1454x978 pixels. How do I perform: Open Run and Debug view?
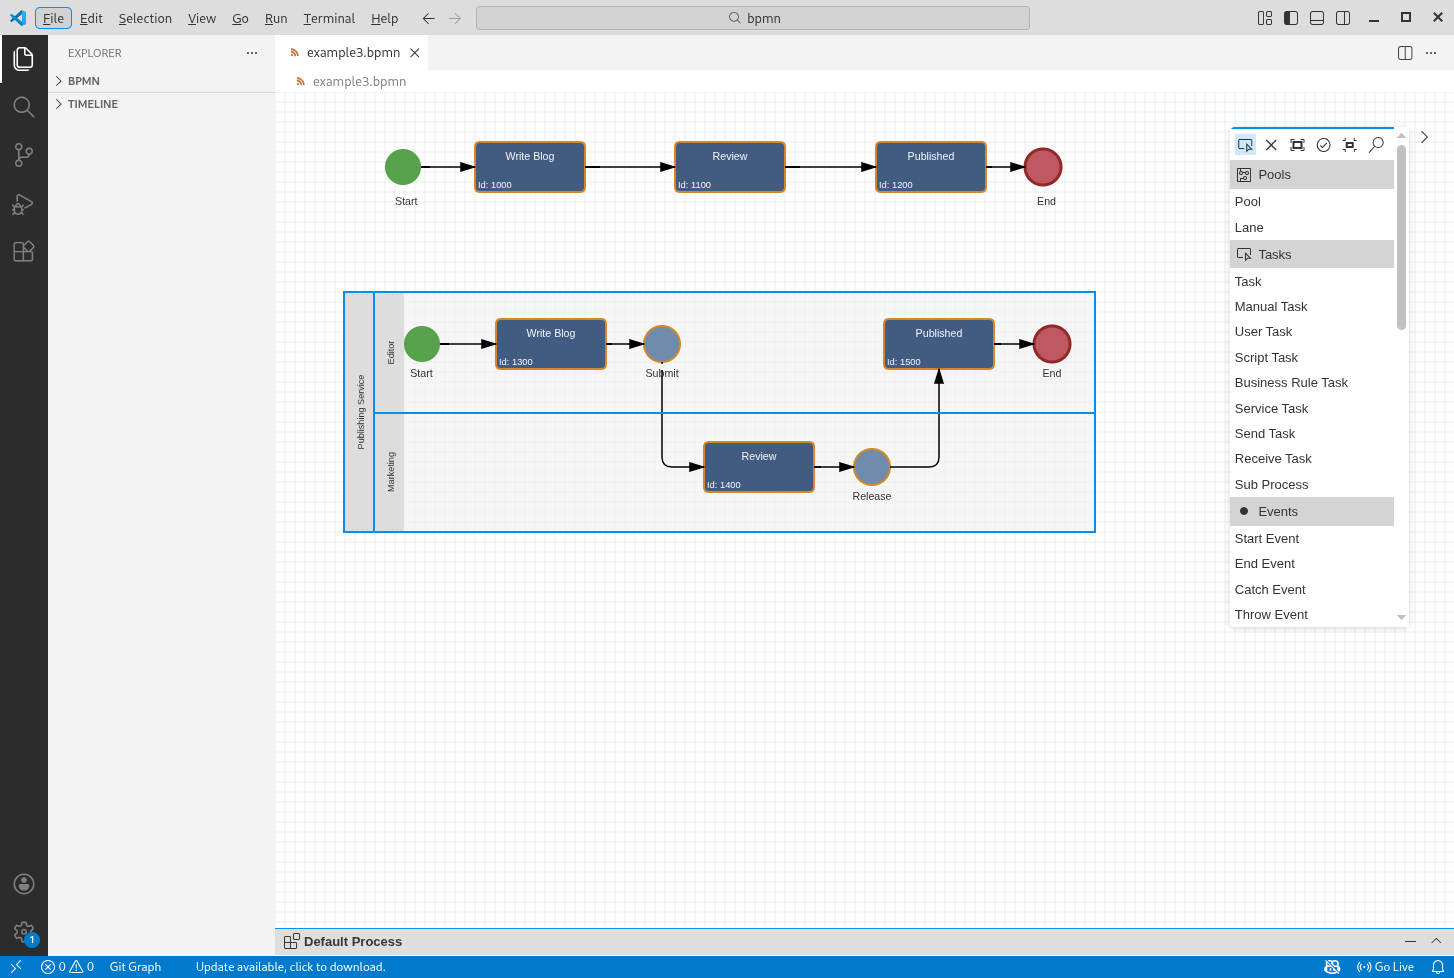coord(23,204)
